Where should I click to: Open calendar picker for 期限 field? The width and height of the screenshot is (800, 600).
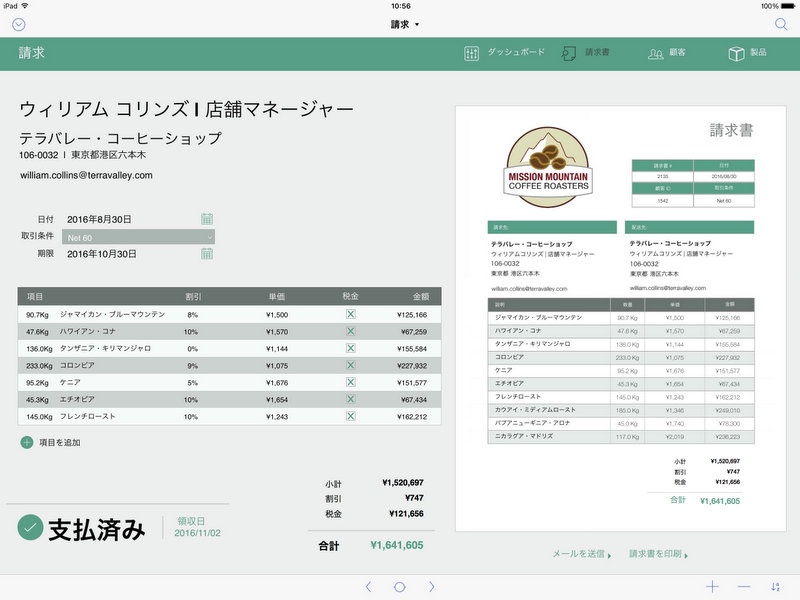pyautogui.click(x=207, y=254)
